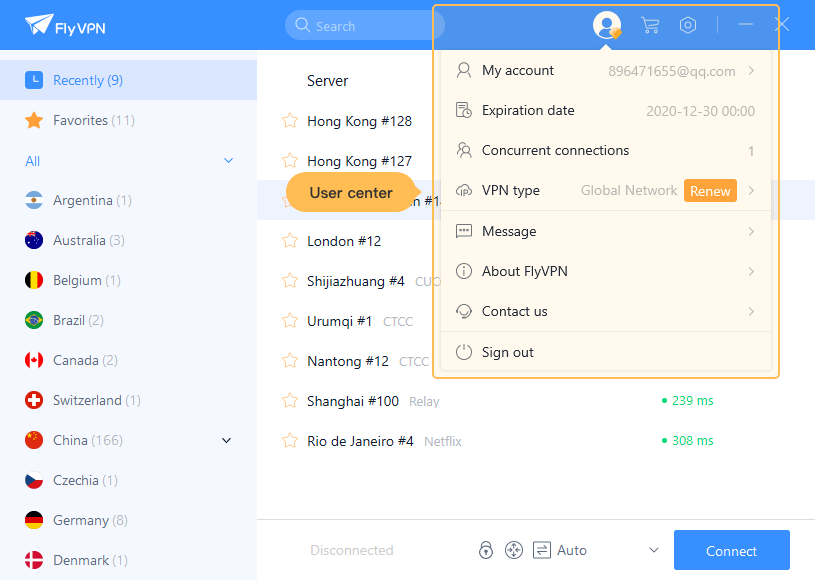Screen dimensions: 815x580
Task: Click the account email 896471655@qq.com
Action: (x=672, y=71)
